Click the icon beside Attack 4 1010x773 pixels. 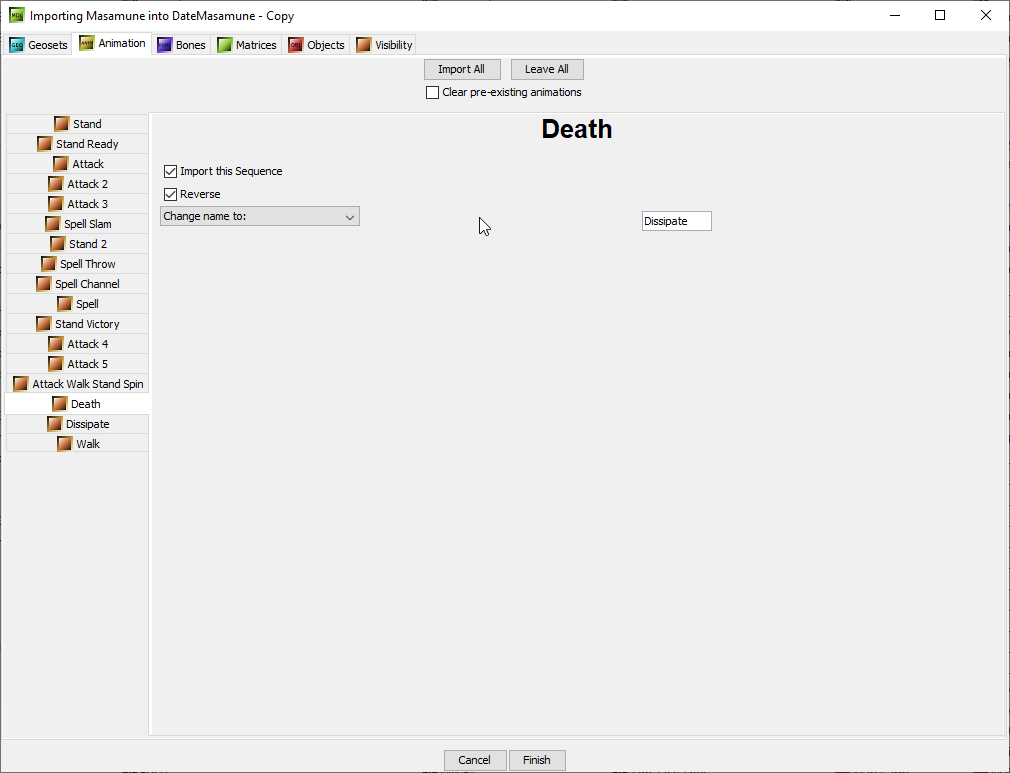pyautogui.click(x=56, y=343)
